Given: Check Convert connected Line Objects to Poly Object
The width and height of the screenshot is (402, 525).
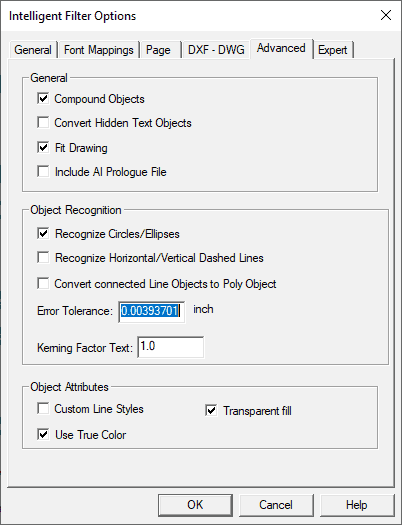Looking at the screenshot, I should (43, 283).
